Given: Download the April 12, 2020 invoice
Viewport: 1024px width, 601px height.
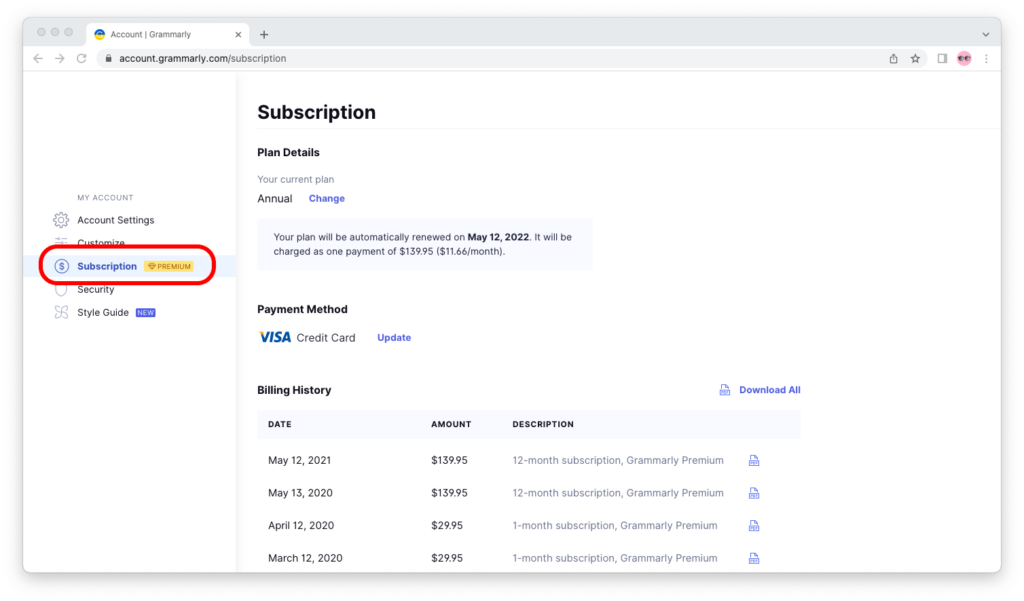Looking at the screenshot, I should (754, 526).
